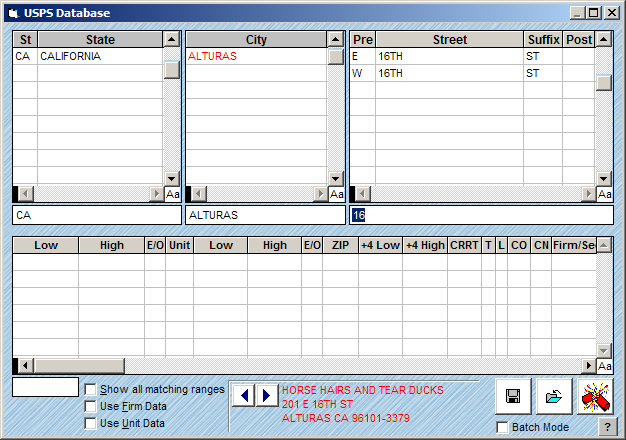The height and width of the screenshot is (440, 626).
Task: Select the E 16TH ST street row
Action: (x=473, y=56)
